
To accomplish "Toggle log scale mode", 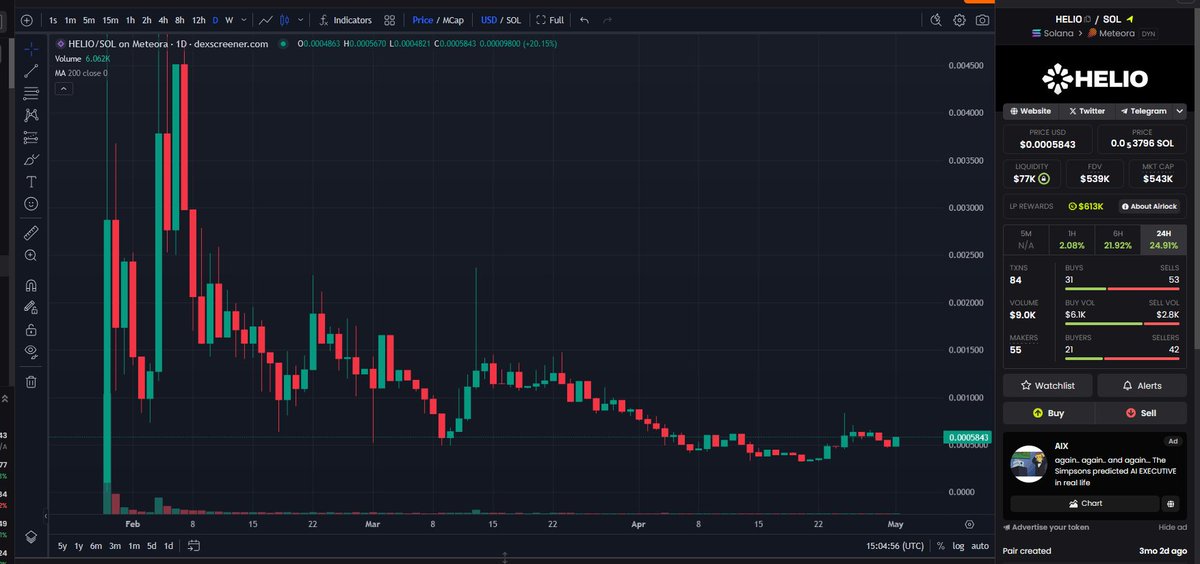I will (958, 546).
